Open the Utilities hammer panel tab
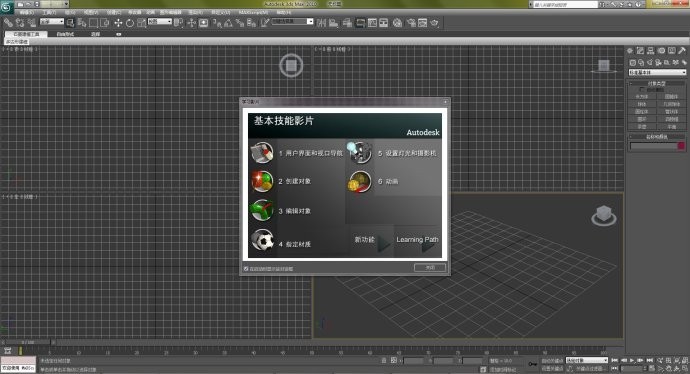This screenshot has height=374, width=690. 682,51
